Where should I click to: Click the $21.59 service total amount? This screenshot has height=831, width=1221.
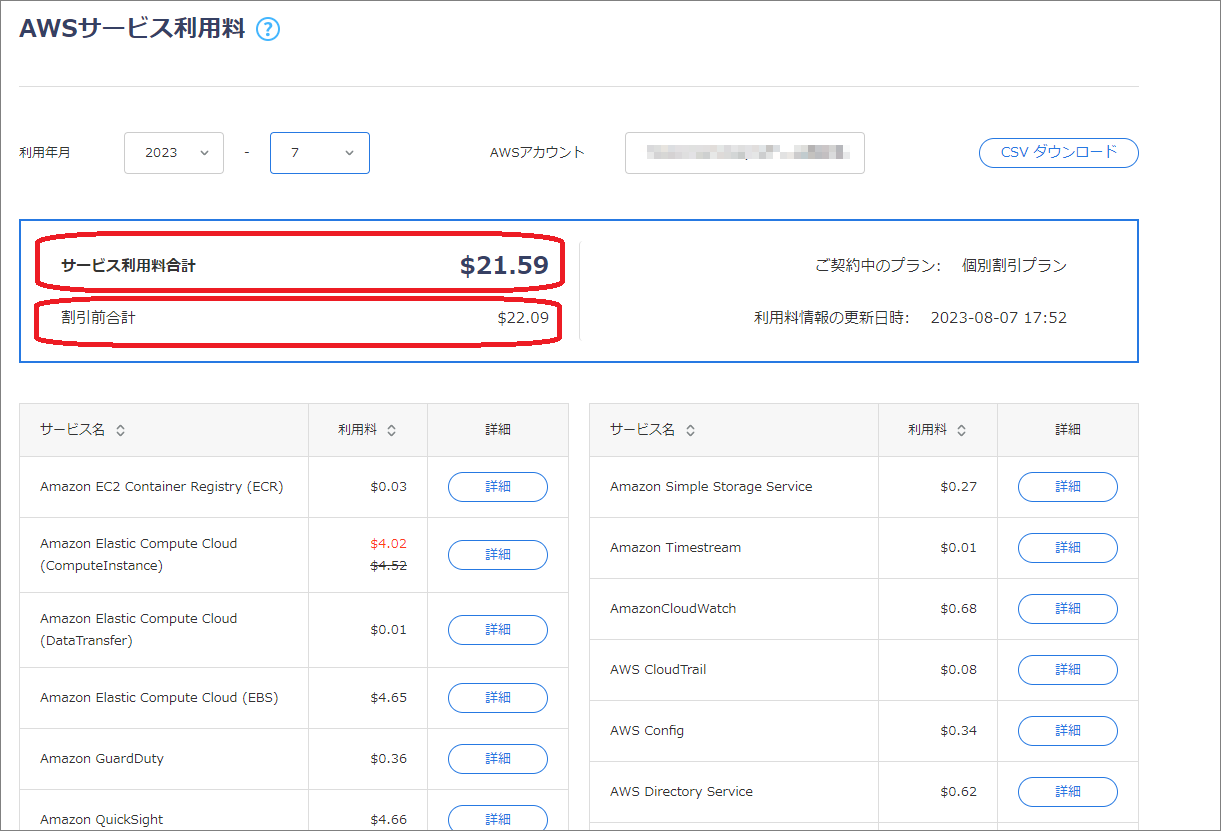pyautogui.click(x=504, y=265)
